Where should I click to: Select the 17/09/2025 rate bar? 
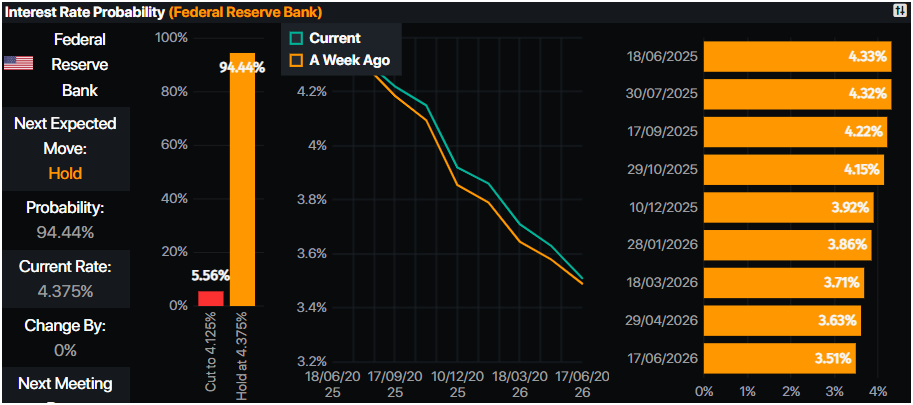tap(794, 132)
